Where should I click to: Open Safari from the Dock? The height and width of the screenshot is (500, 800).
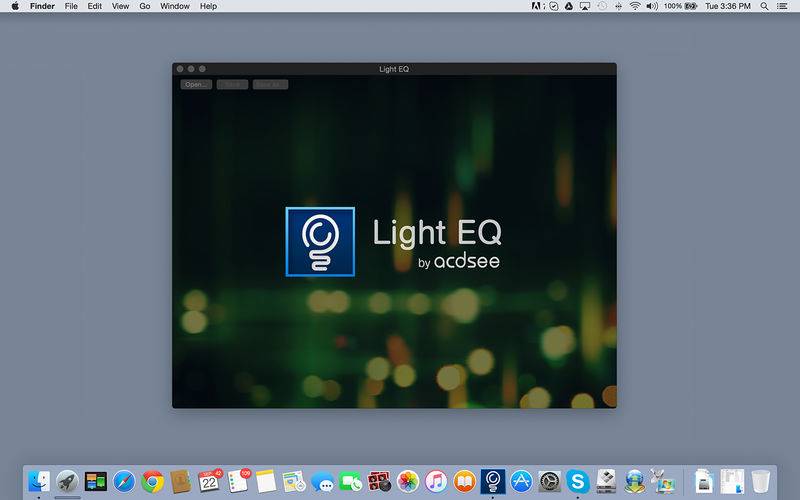[124, 481]
